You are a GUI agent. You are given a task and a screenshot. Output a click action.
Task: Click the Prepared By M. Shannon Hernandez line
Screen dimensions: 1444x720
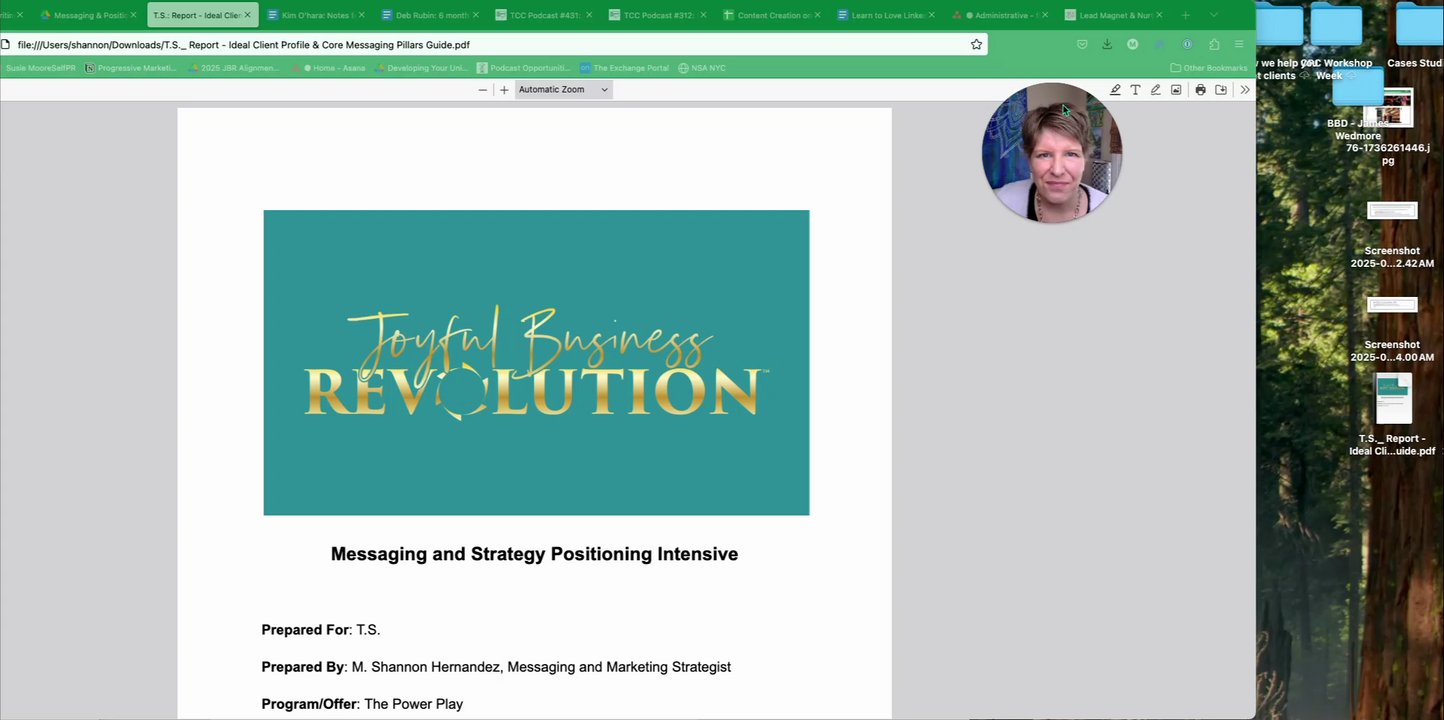coord(496,667)
